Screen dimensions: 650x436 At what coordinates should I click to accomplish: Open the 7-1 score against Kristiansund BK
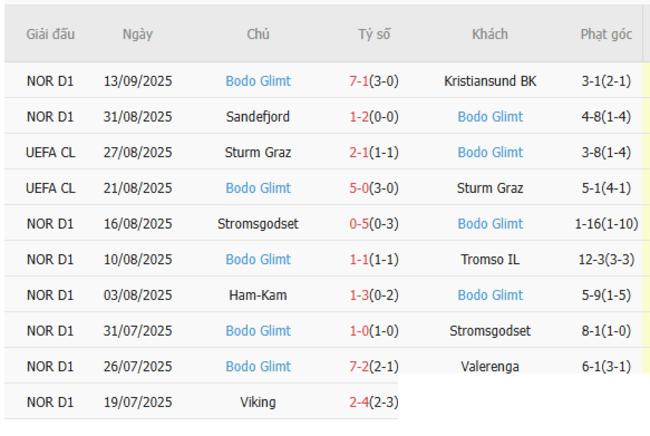pyautogui.click(x=359, y=81)
